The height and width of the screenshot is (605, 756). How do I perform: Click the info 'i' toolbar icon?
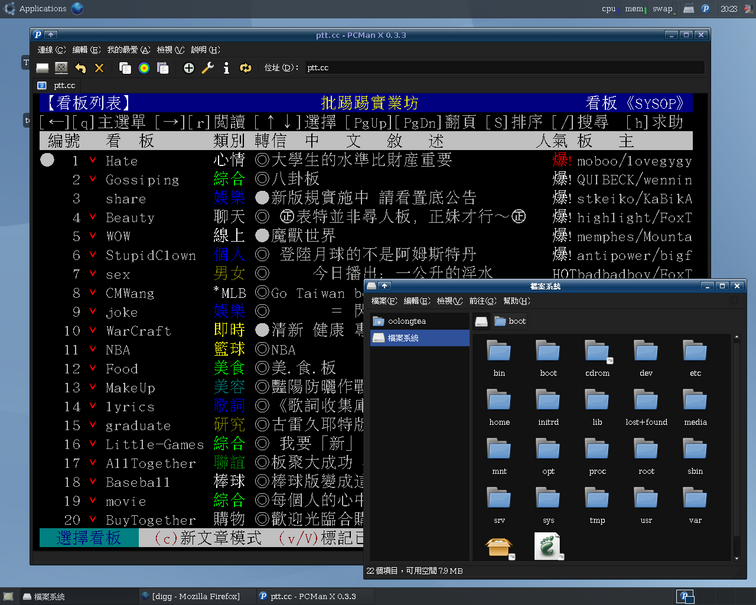[226, 68]
